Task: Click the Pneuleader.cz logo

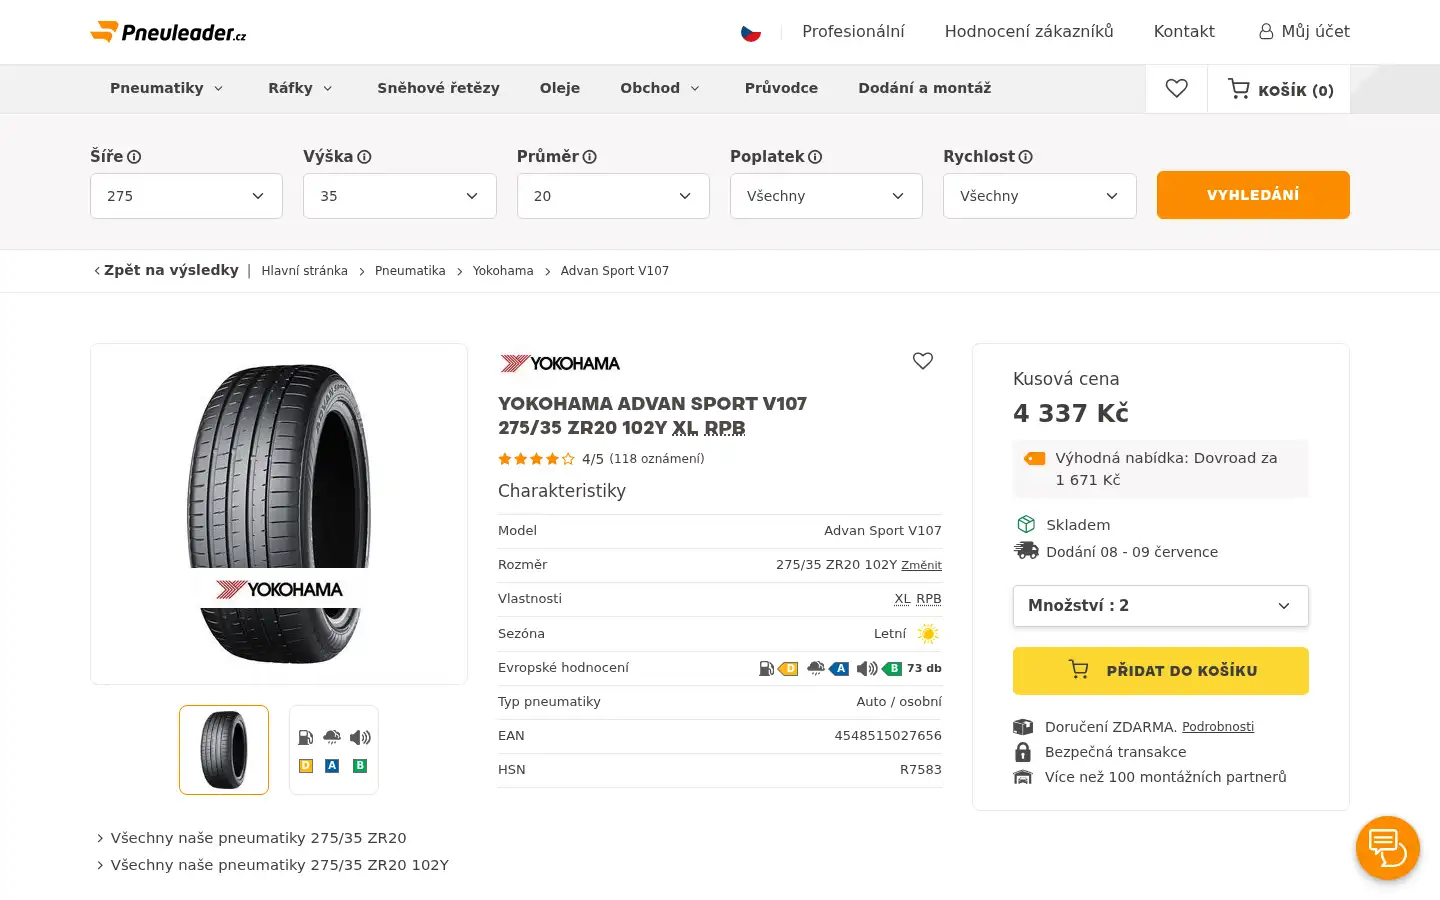Action: (168, 32)
